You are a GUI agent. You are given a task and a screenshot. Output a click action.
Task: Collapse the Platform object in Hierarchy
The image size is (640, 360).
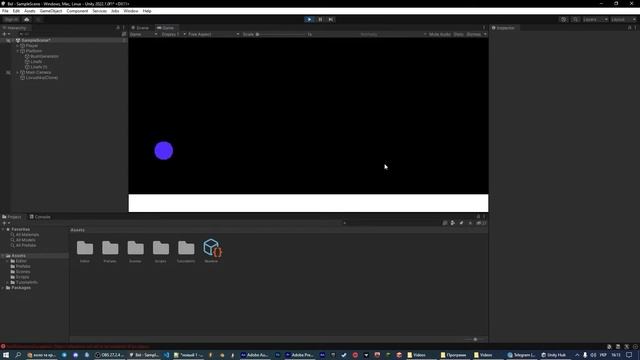point(18,51)
